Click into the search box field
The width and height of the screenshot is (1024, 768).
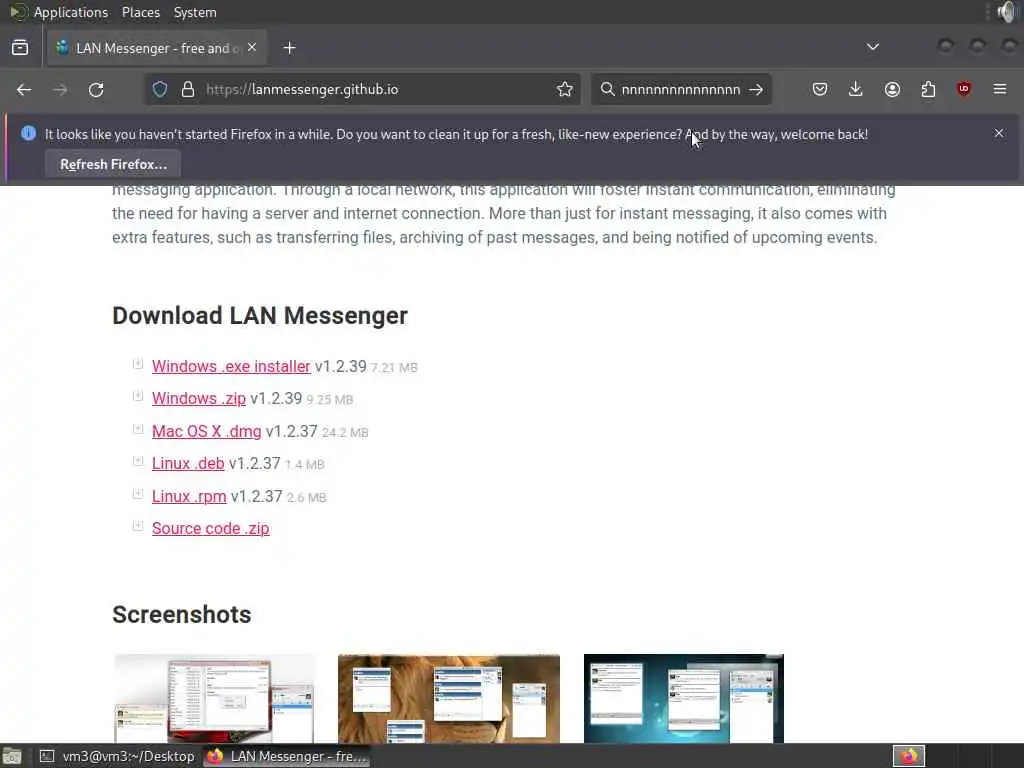click(679, 89)
